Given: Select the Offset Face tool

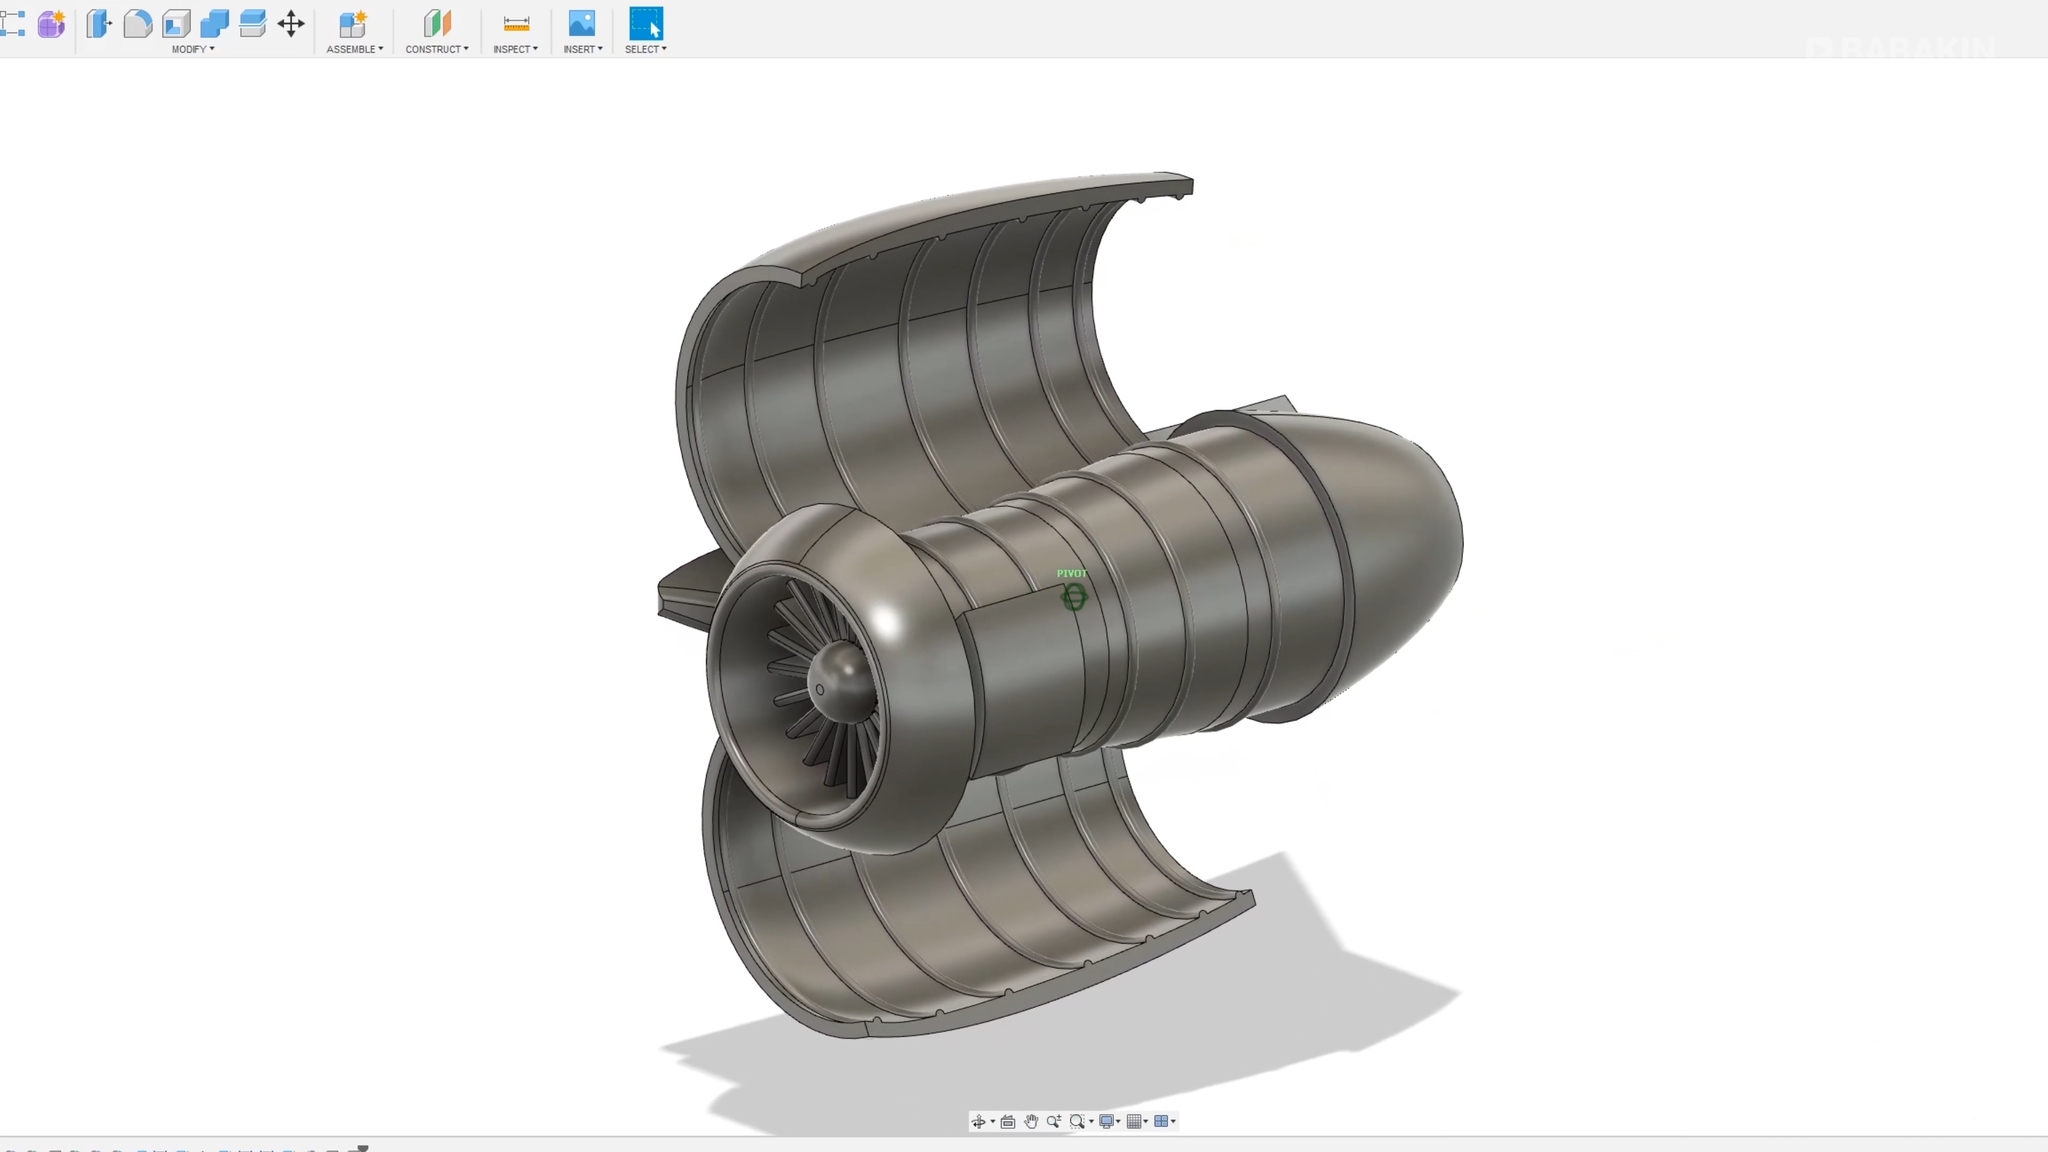Looking at the screenshot, I should [252, 23].
